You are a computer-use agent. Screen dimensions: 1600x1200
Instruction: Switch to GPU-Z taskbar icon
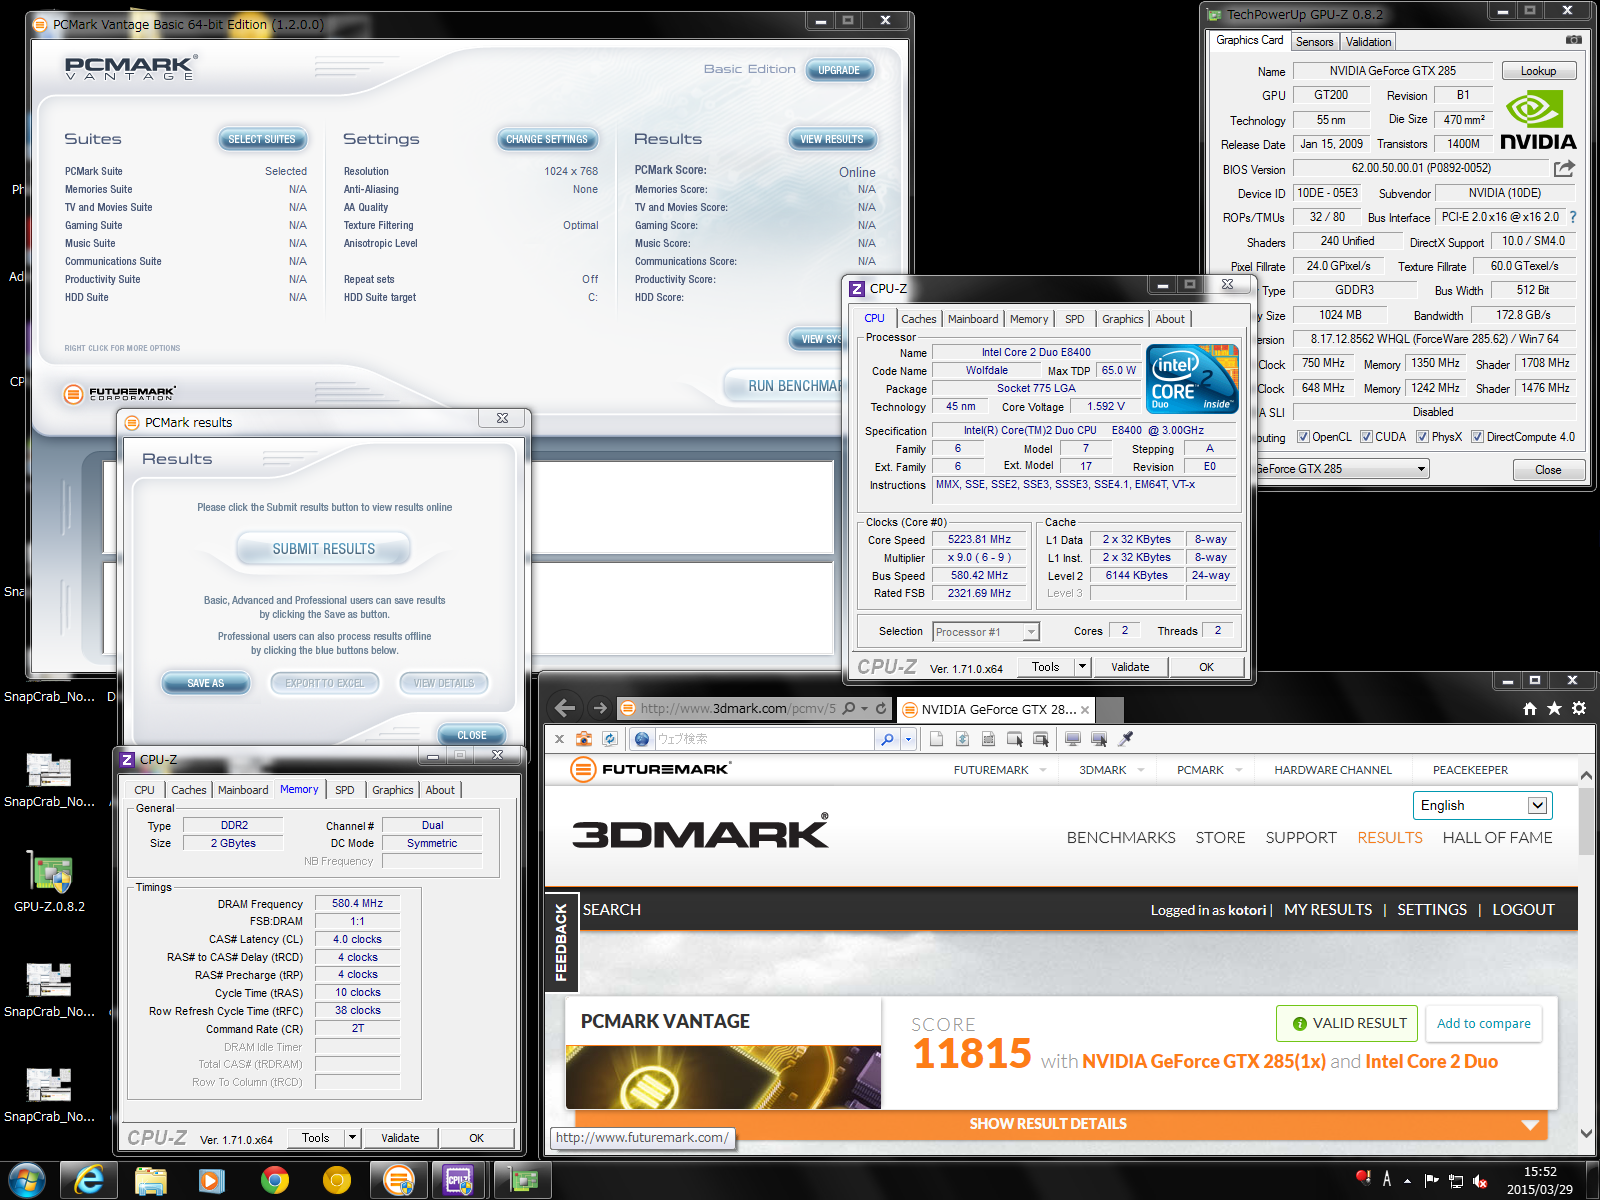click(x=524, y=1181)
